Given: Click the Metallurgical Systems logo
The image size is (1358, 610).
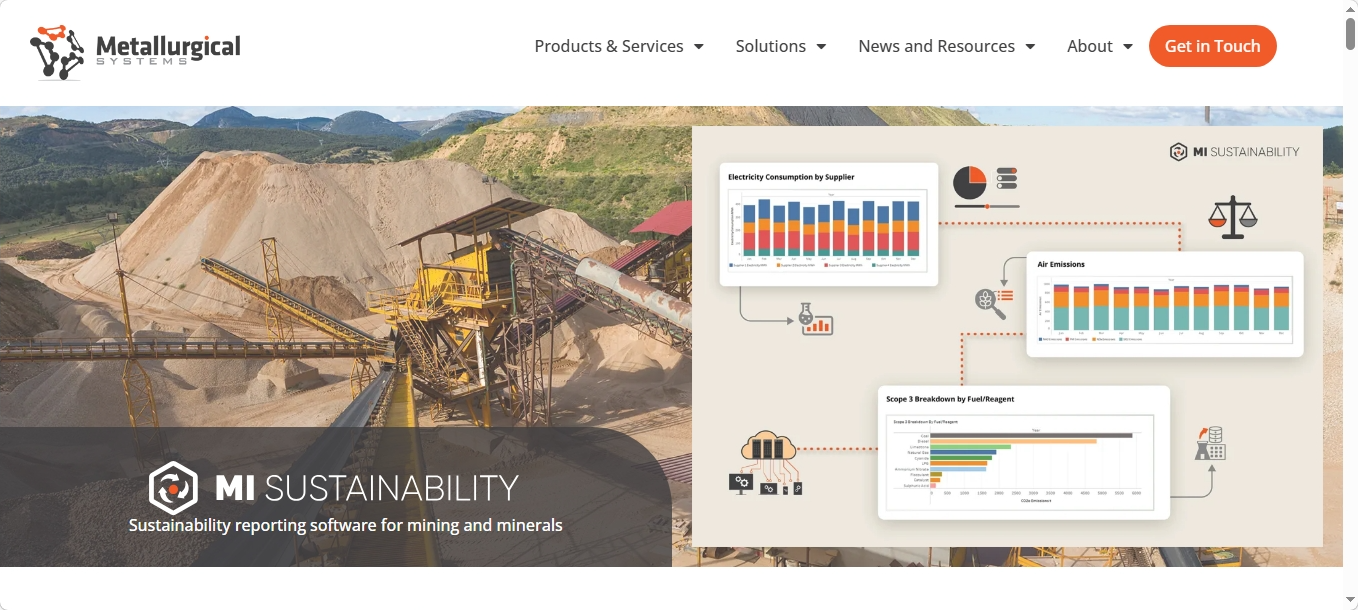Looking at the screenshot, I should coord(135,51).
